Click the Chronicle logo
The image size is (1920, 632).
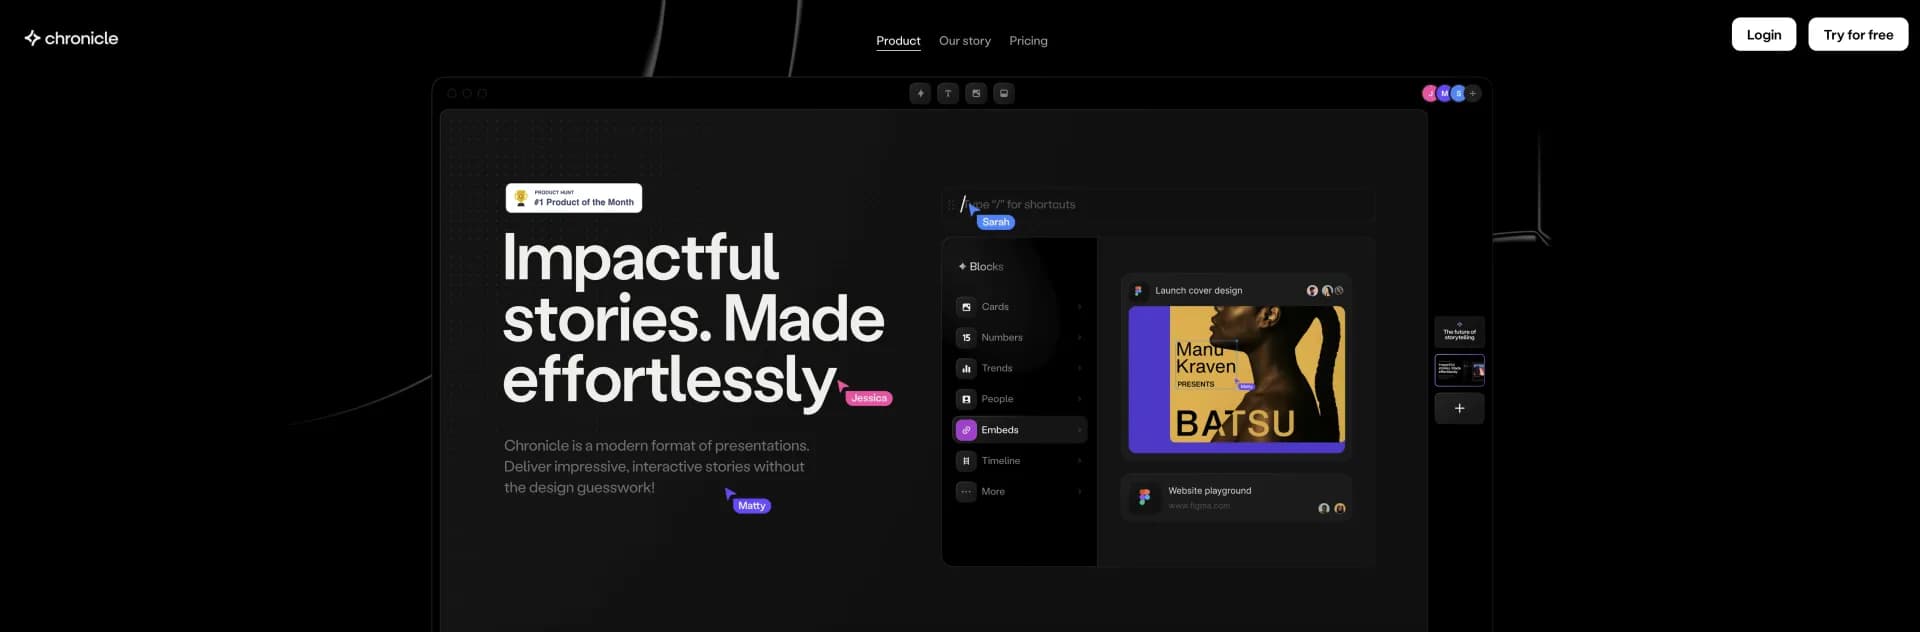point(71,38)
